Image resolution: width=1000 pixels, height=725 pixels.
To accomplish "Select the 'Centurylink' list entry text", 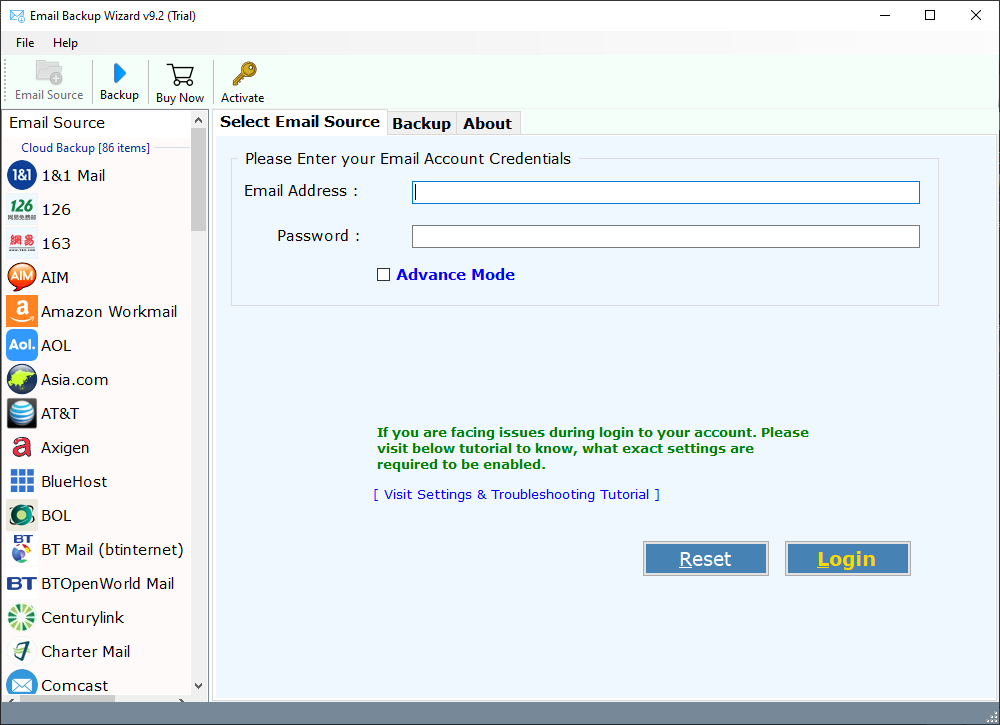I will [82, 617].
